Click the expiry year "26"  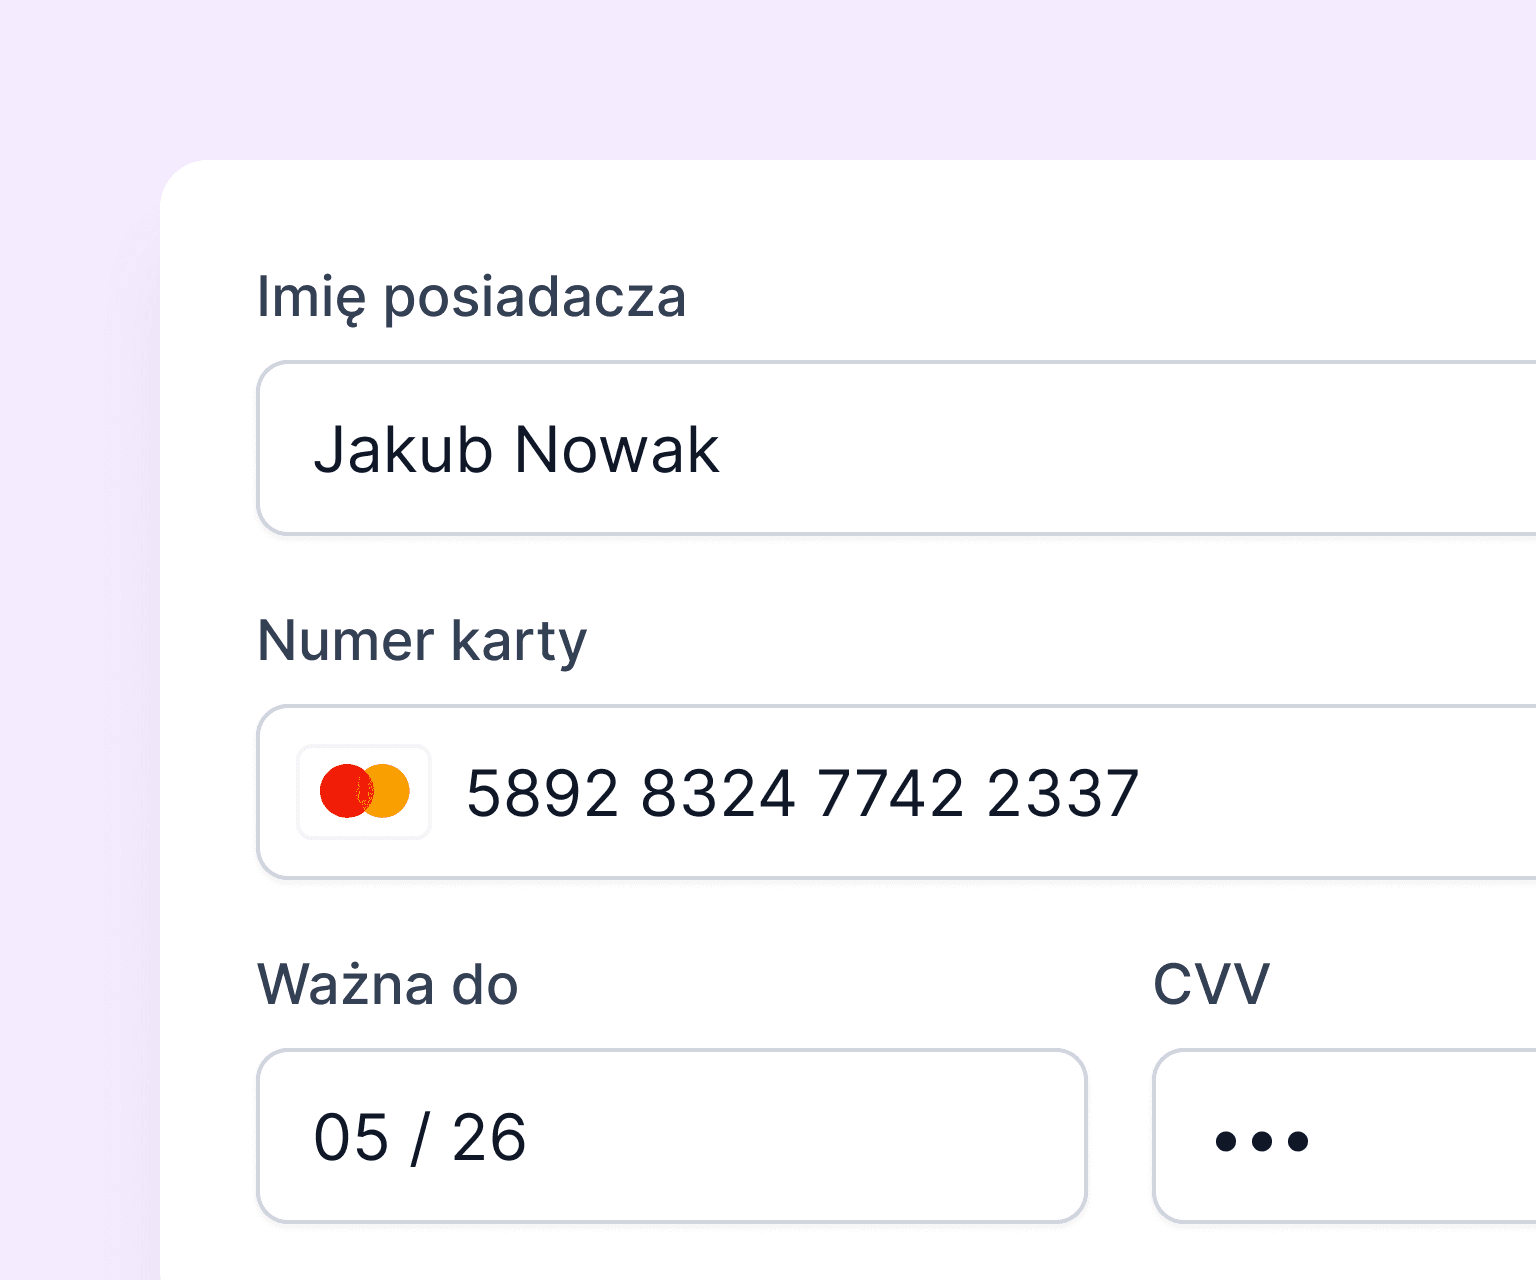pyautogui.click(x=488, y=1138)
